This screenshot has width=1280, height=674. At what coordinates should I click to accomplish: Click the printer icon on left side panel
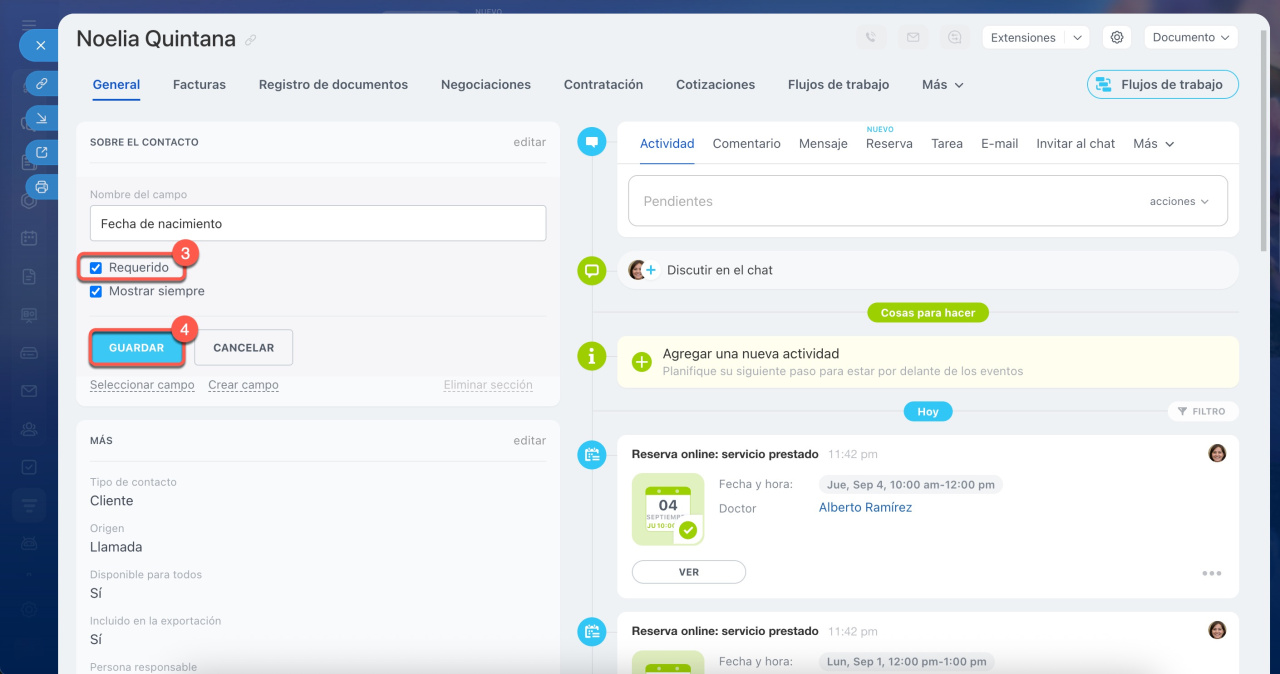41,187
